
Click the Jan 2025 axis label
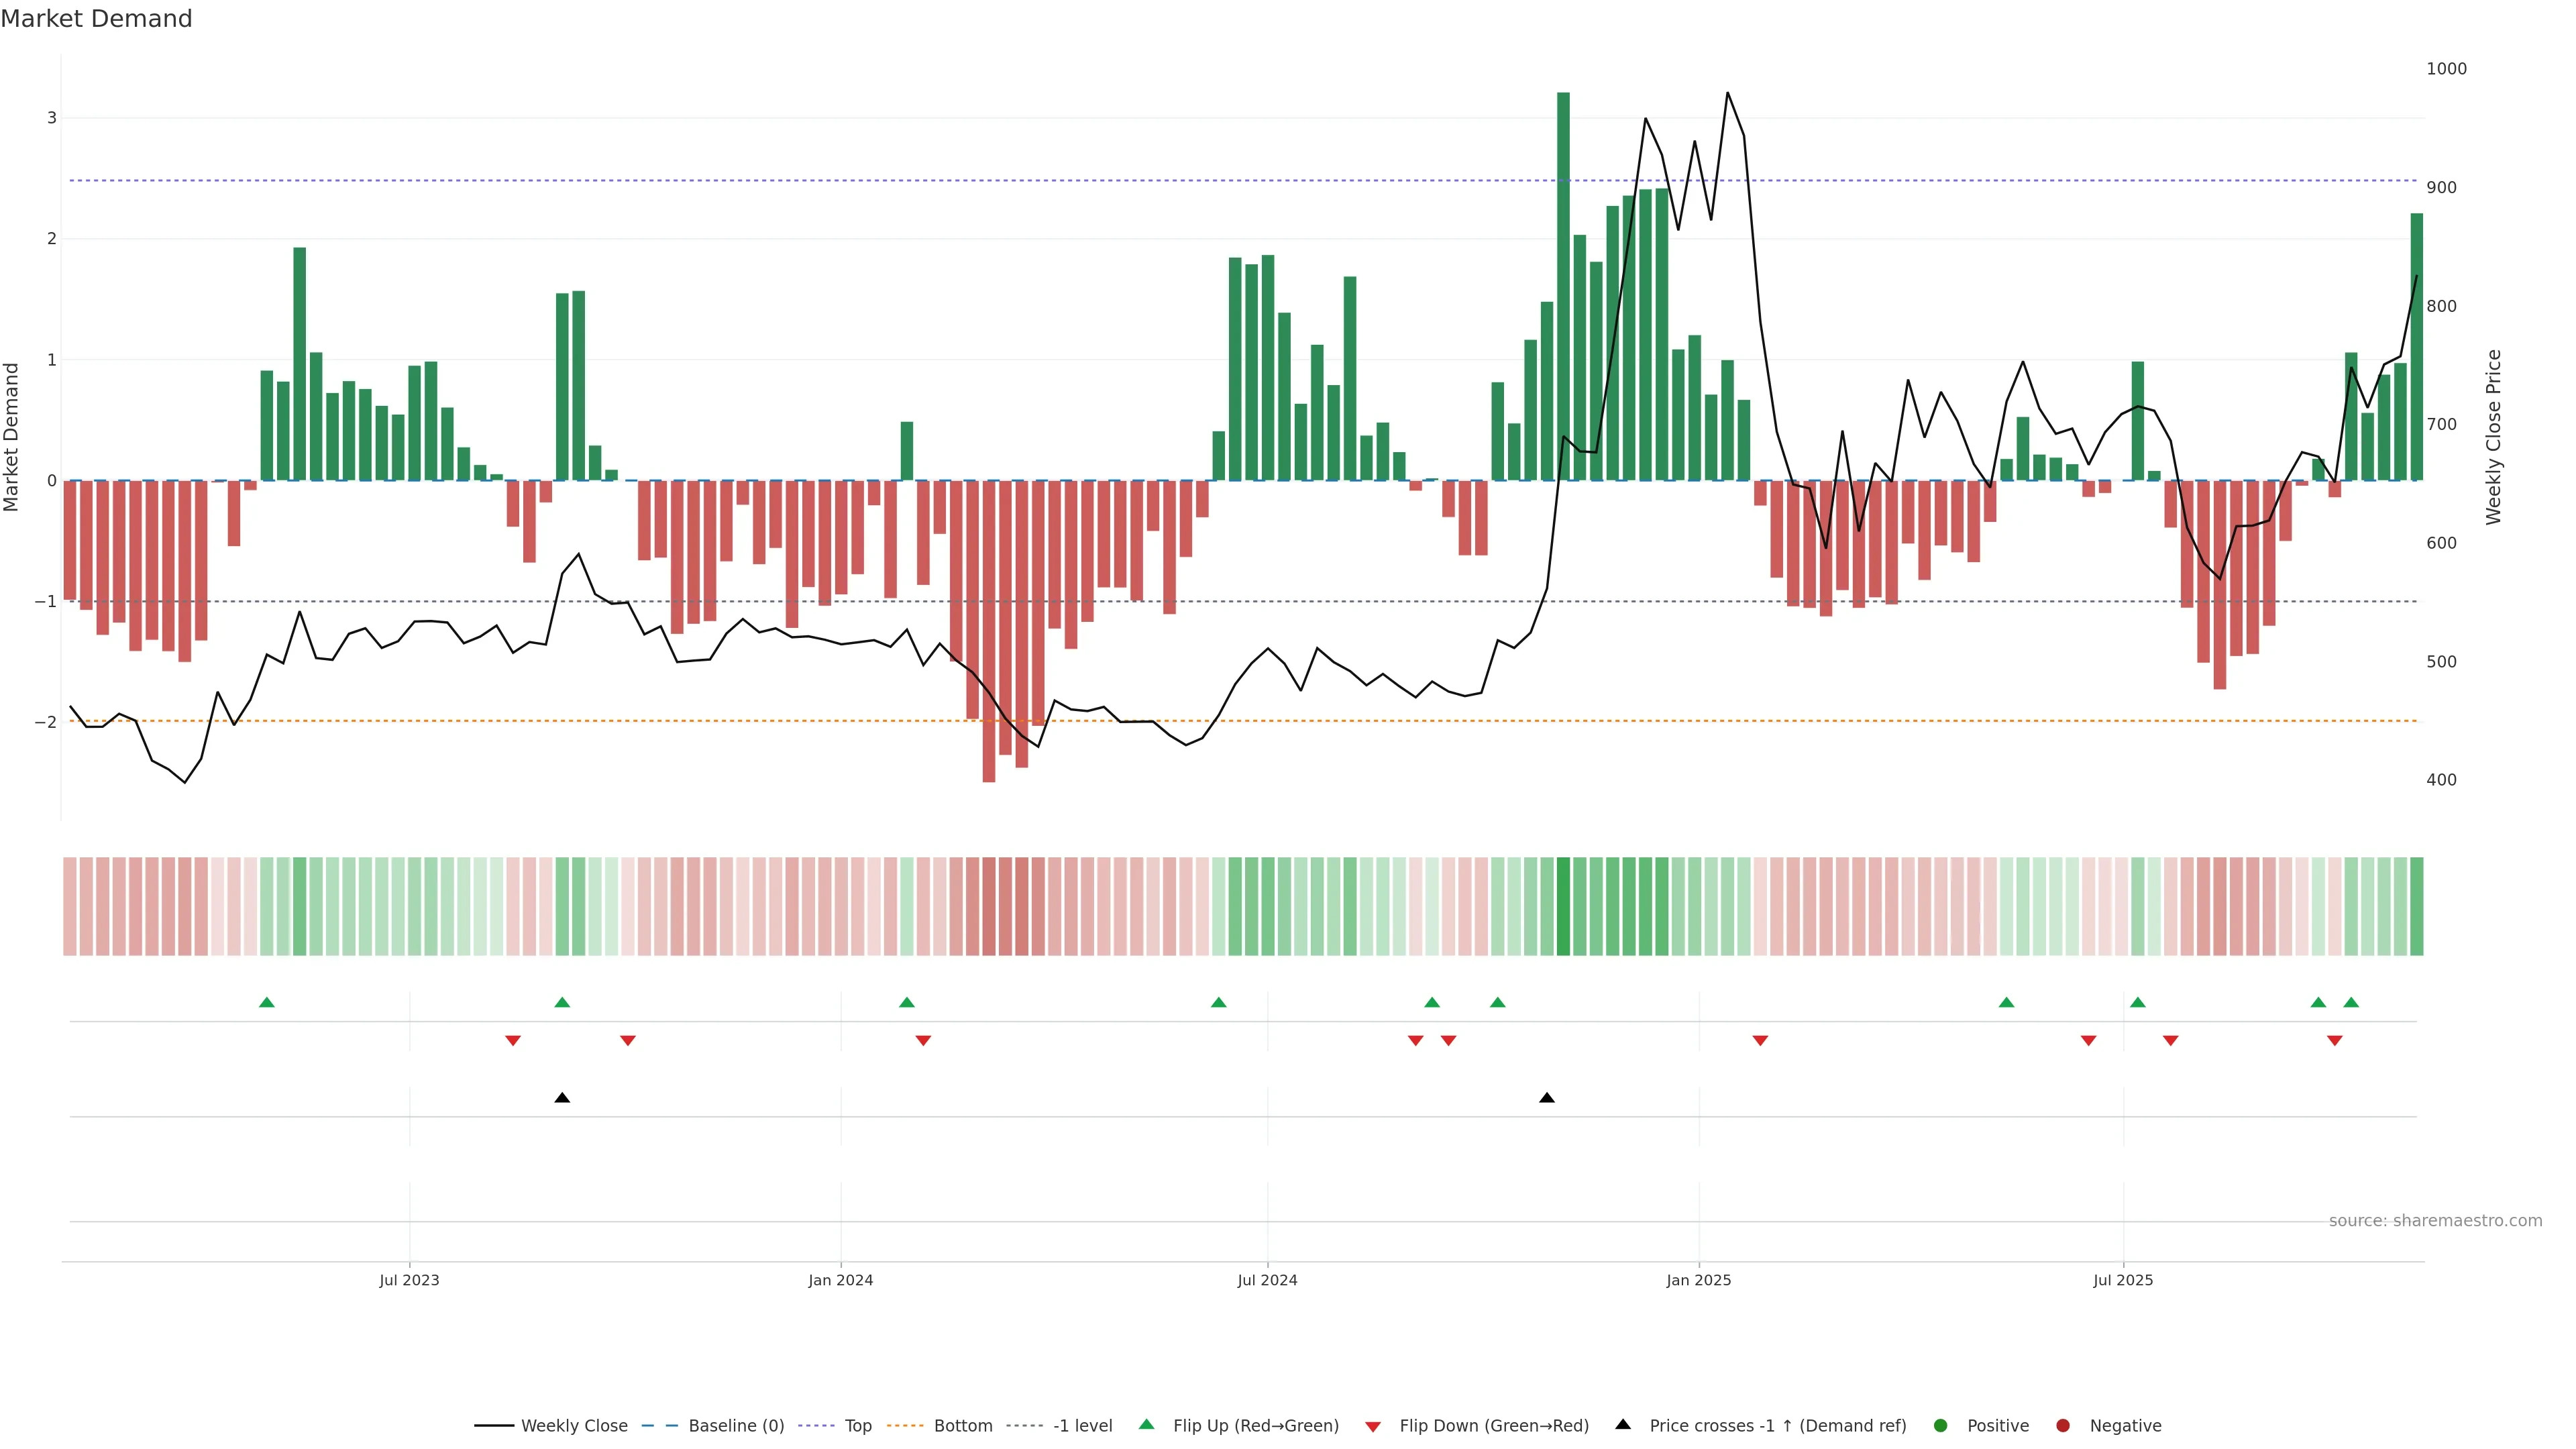pos(1698,1280)
